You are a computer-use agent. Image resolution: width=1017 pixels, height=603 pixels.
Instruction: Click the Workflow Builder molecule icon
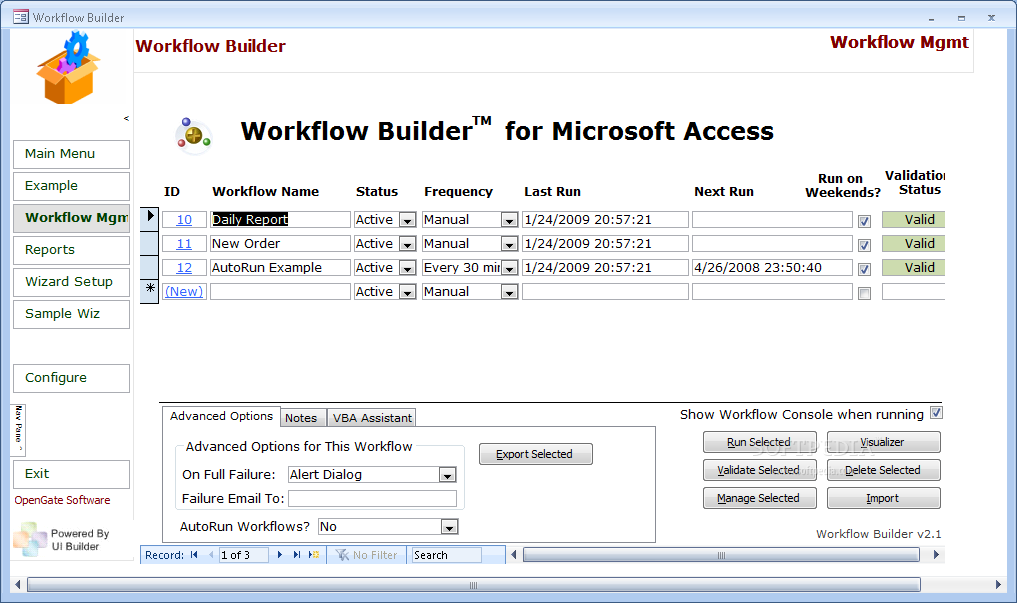point(193,136)
